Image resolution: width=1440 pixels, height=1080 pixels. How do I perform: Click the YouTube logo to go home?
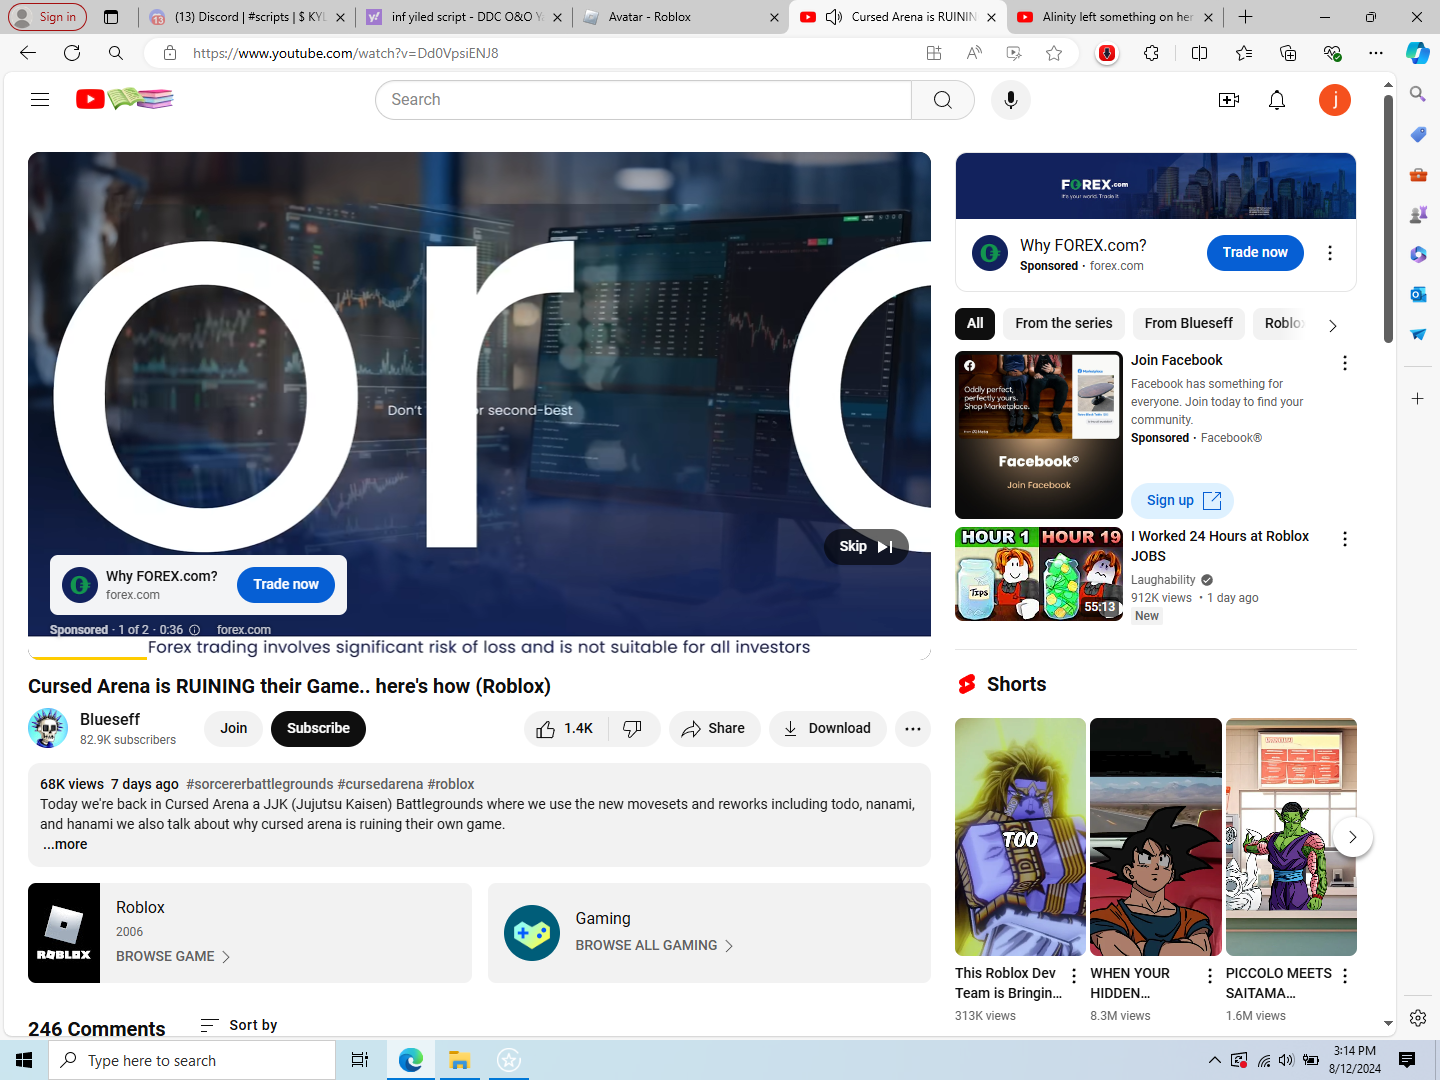pos(125,99)
